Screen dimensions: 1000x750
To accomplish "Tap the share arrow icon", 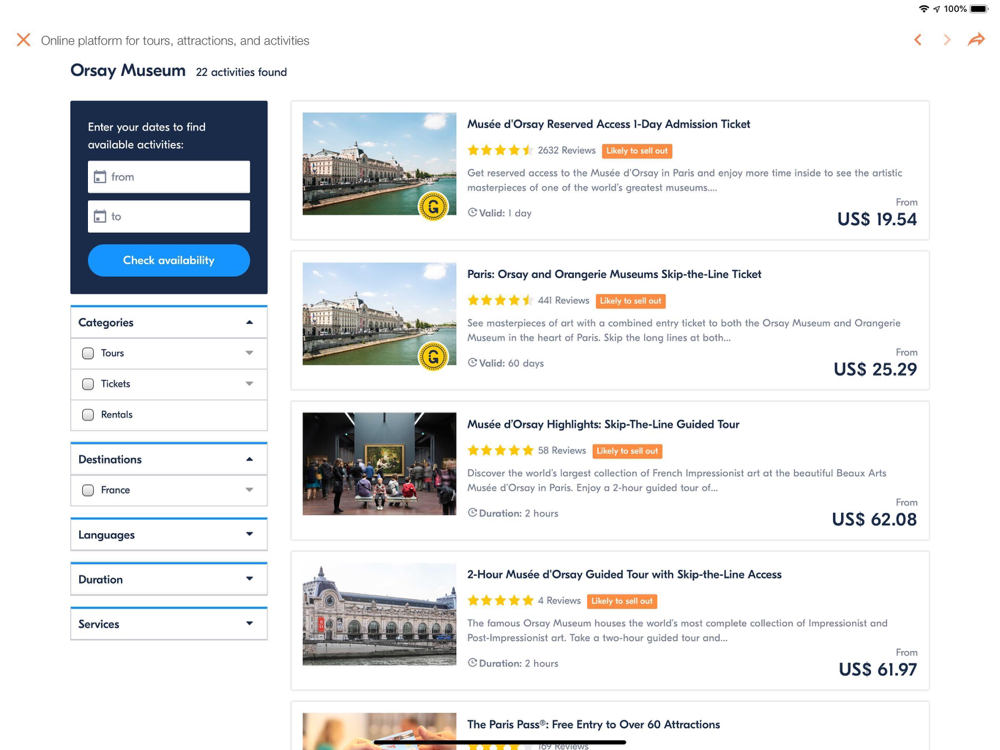I will point(976,40).
